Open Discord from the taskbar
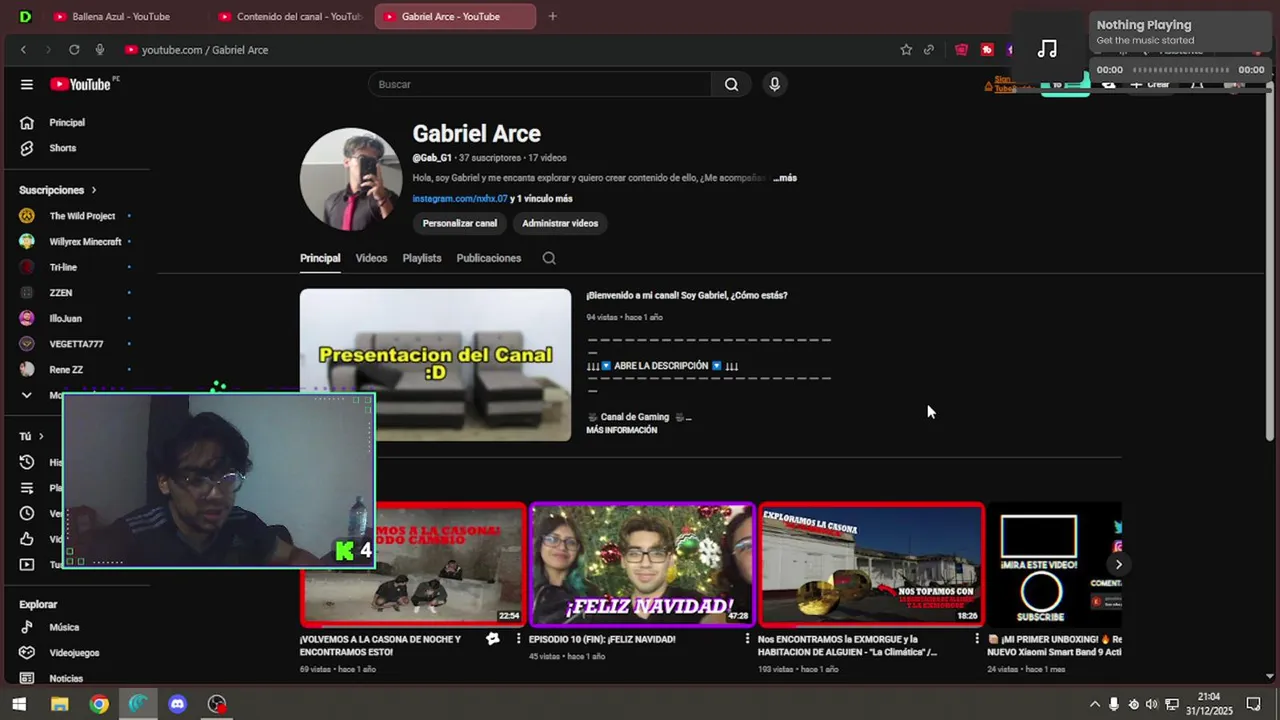This screenshot has height=720, width=1280. point(177,704)
